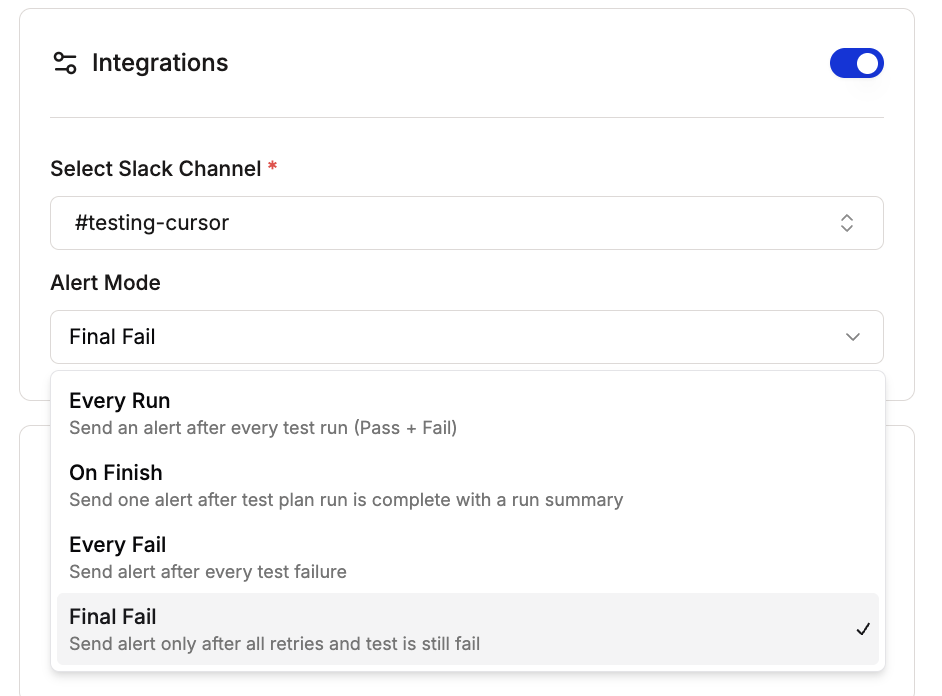942x696 pixels.
Task: Click the checkmark next to Final Fail
Action: click(x=861, y=630)
